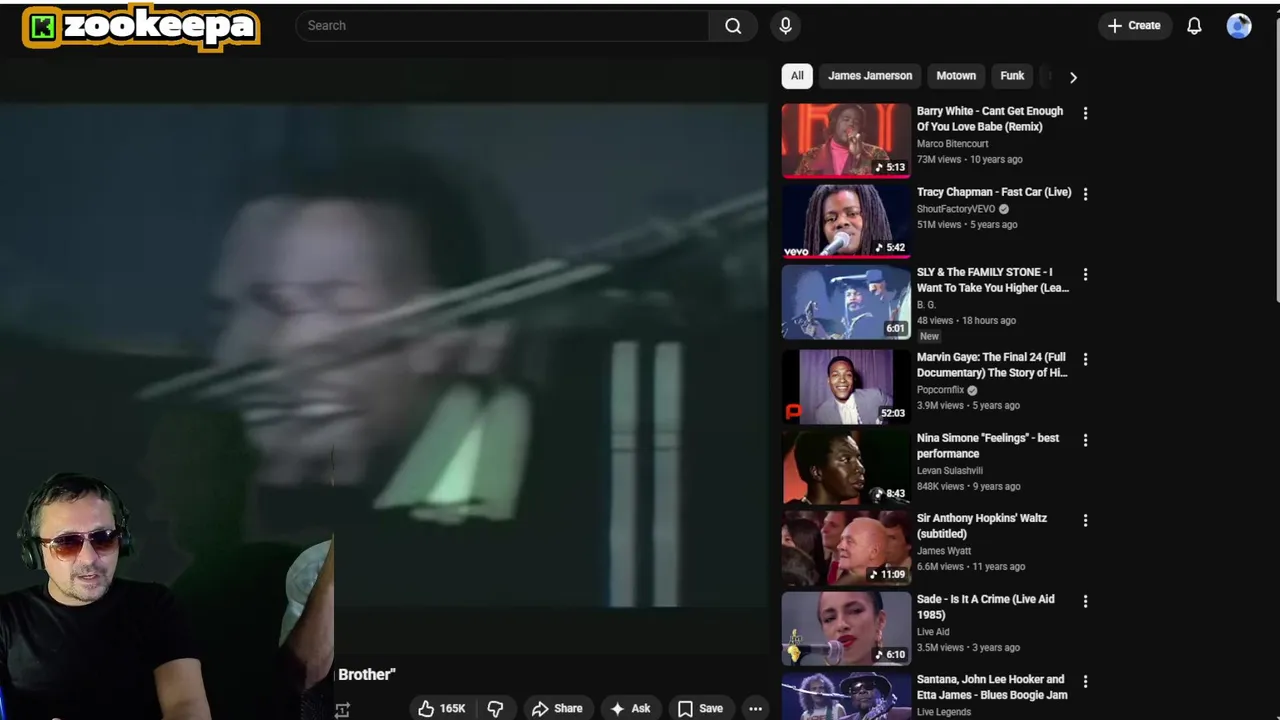Select the All filter chip

[797, 76]
